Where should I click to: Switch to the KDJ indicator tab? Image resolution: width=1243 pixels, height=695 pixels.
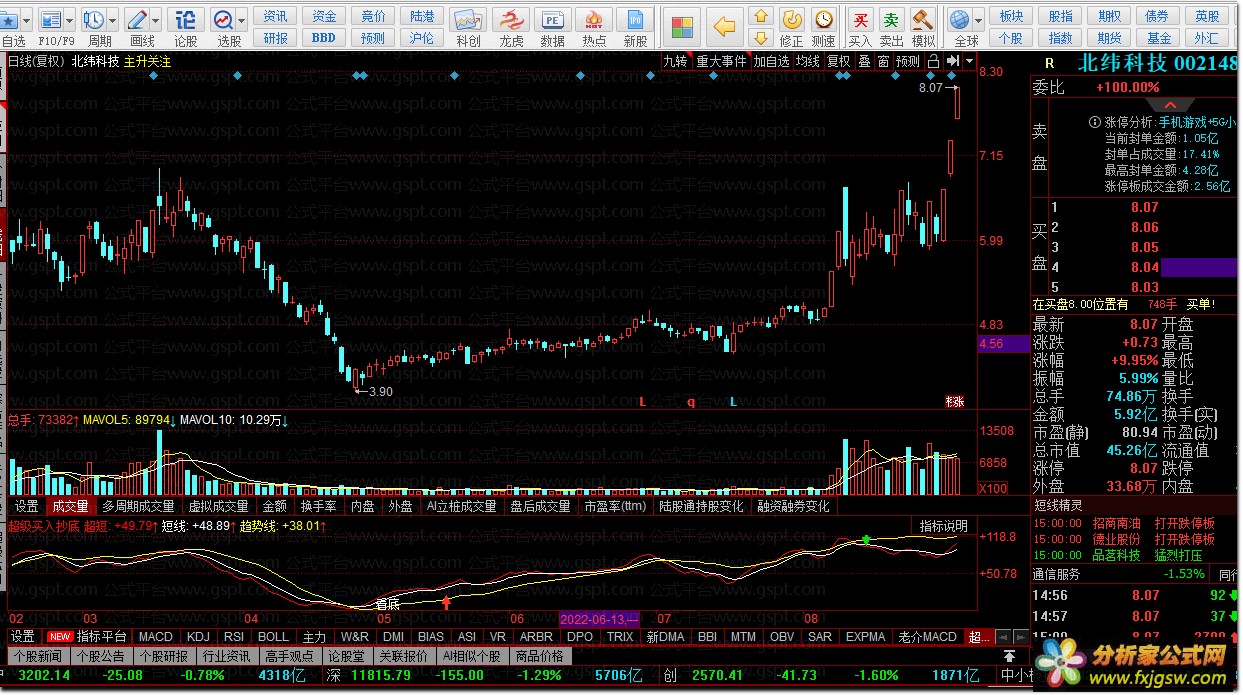click(x=198, y=636)
